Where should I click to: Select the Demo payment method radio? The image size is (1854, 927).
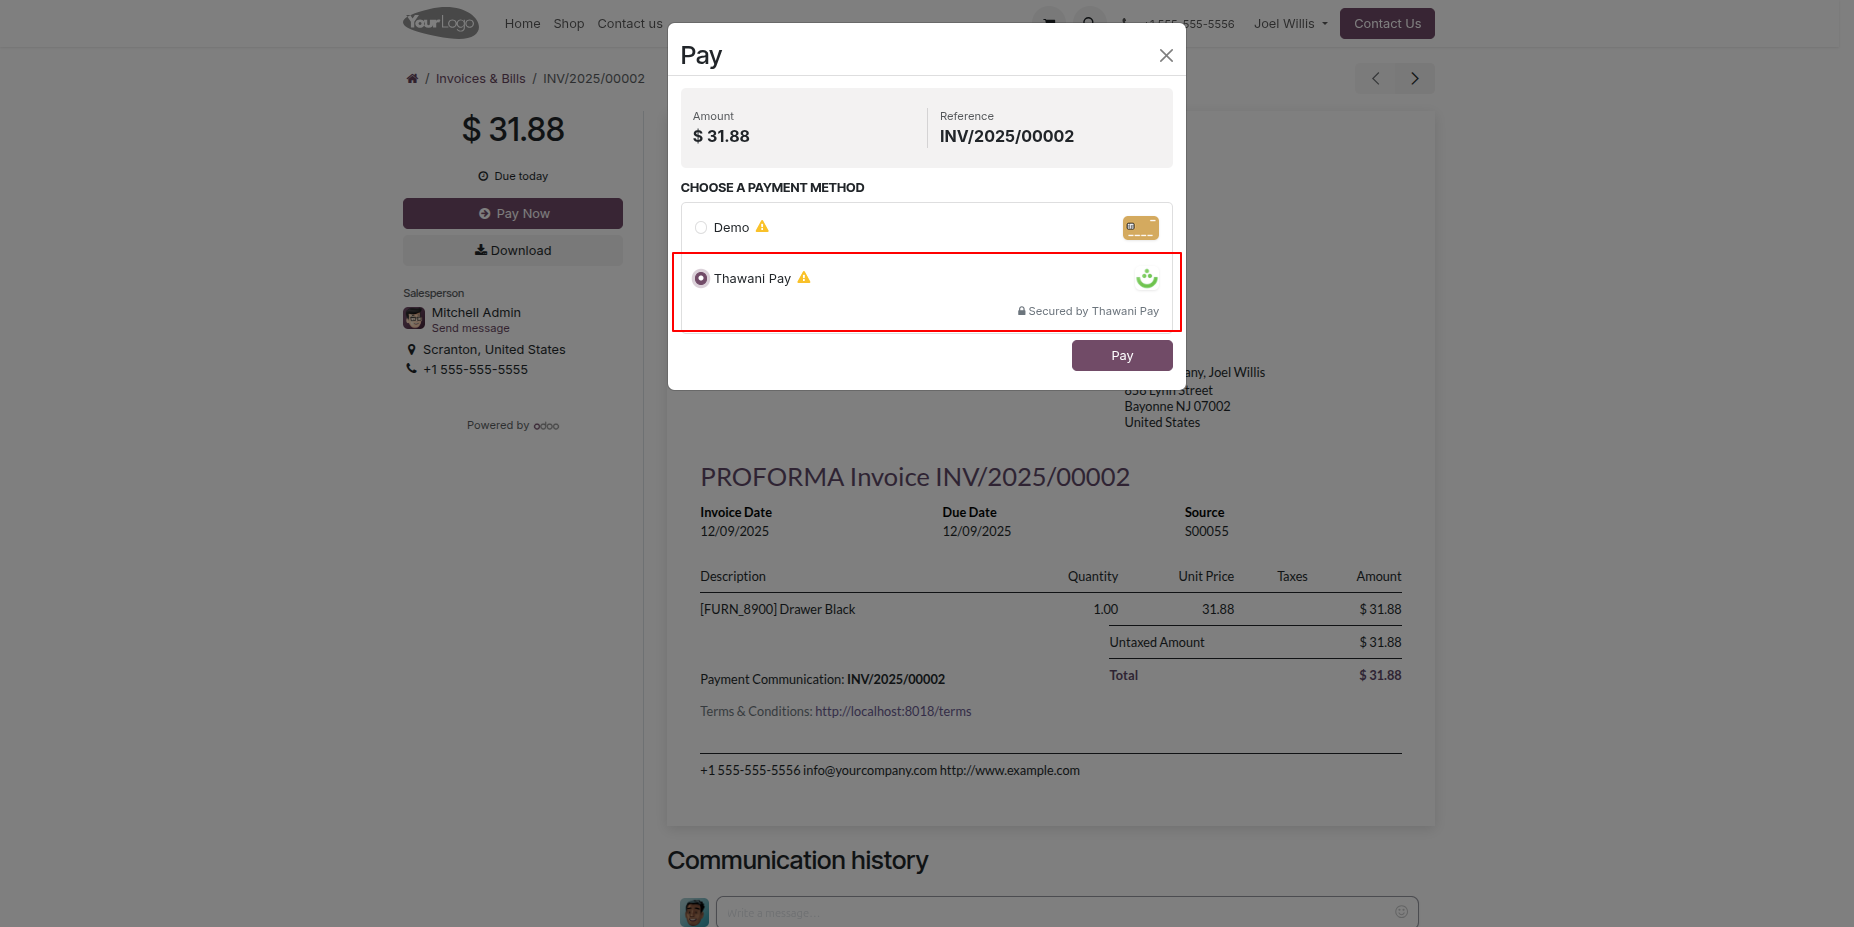(x=701, y=228)
